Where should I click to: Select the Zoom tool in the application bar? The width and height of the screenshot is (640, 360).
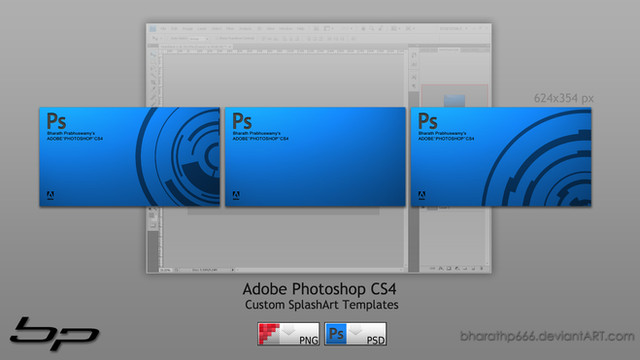click(371, 29)
